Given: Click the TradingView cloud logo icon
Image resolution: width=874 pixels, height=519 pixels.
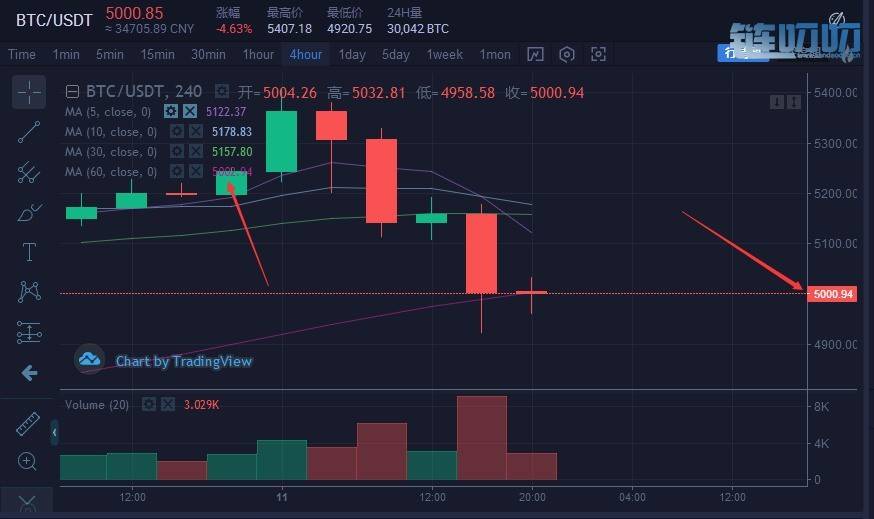Looking at the screenshot, I should click(x=89, y=360).
